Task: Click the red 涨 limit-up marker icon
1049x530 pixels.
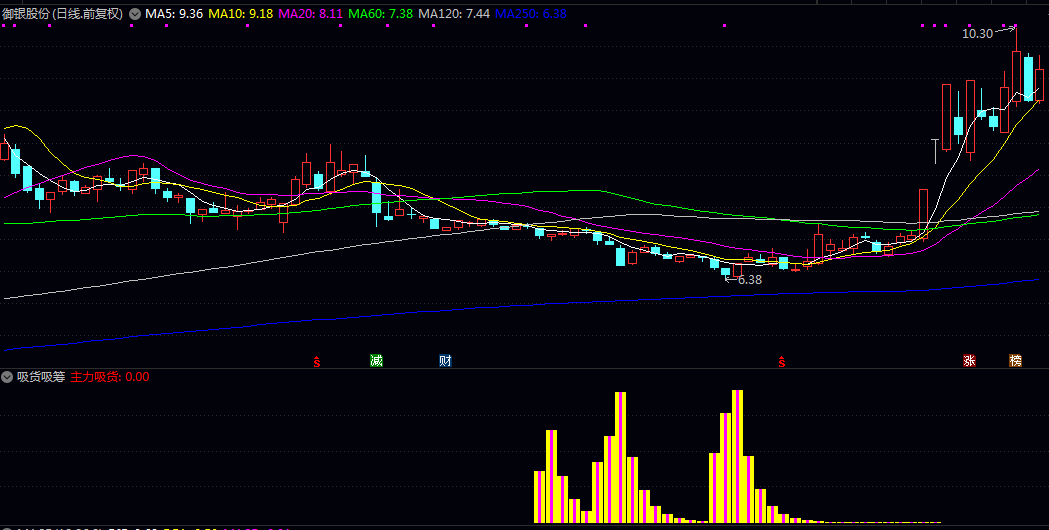Action: tap(969, 360)
